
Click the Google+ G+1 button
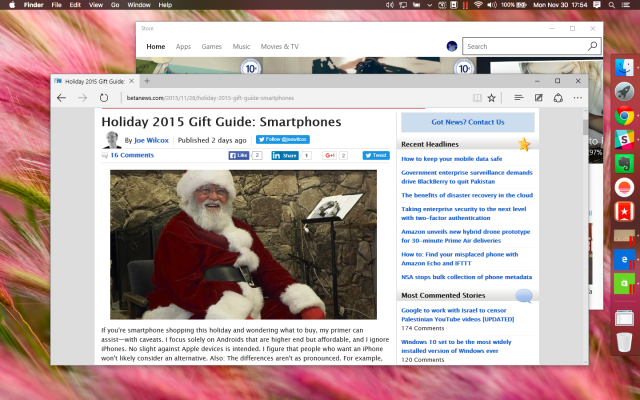[x=329, y=156]
